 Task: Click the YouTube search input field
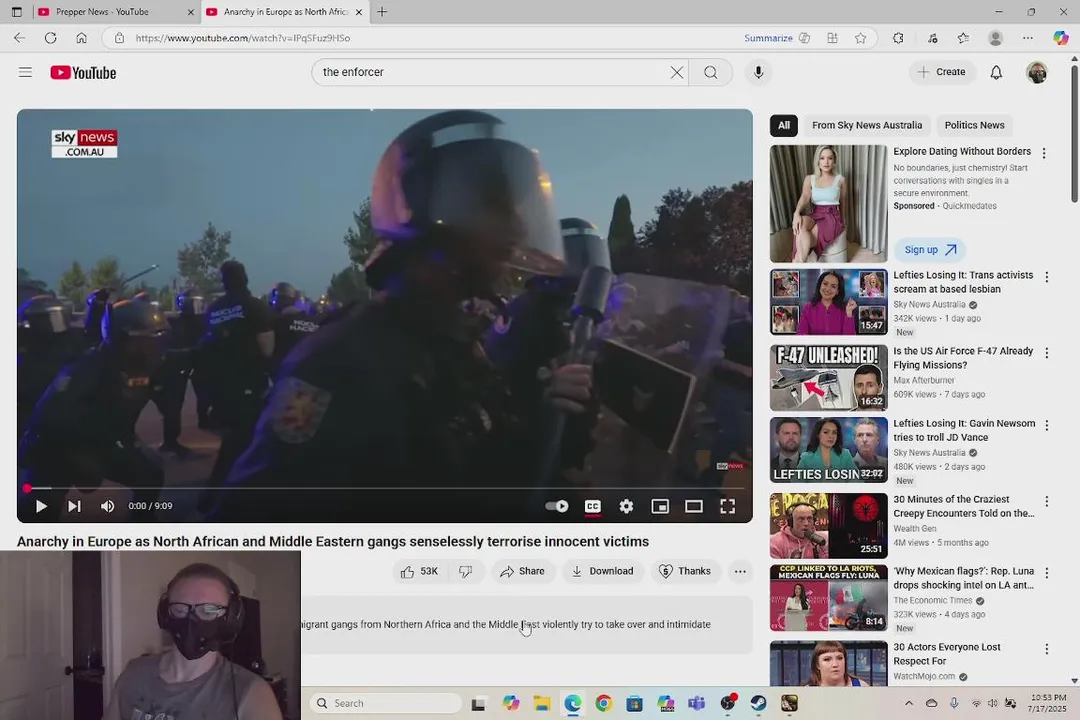coord(492,72)
